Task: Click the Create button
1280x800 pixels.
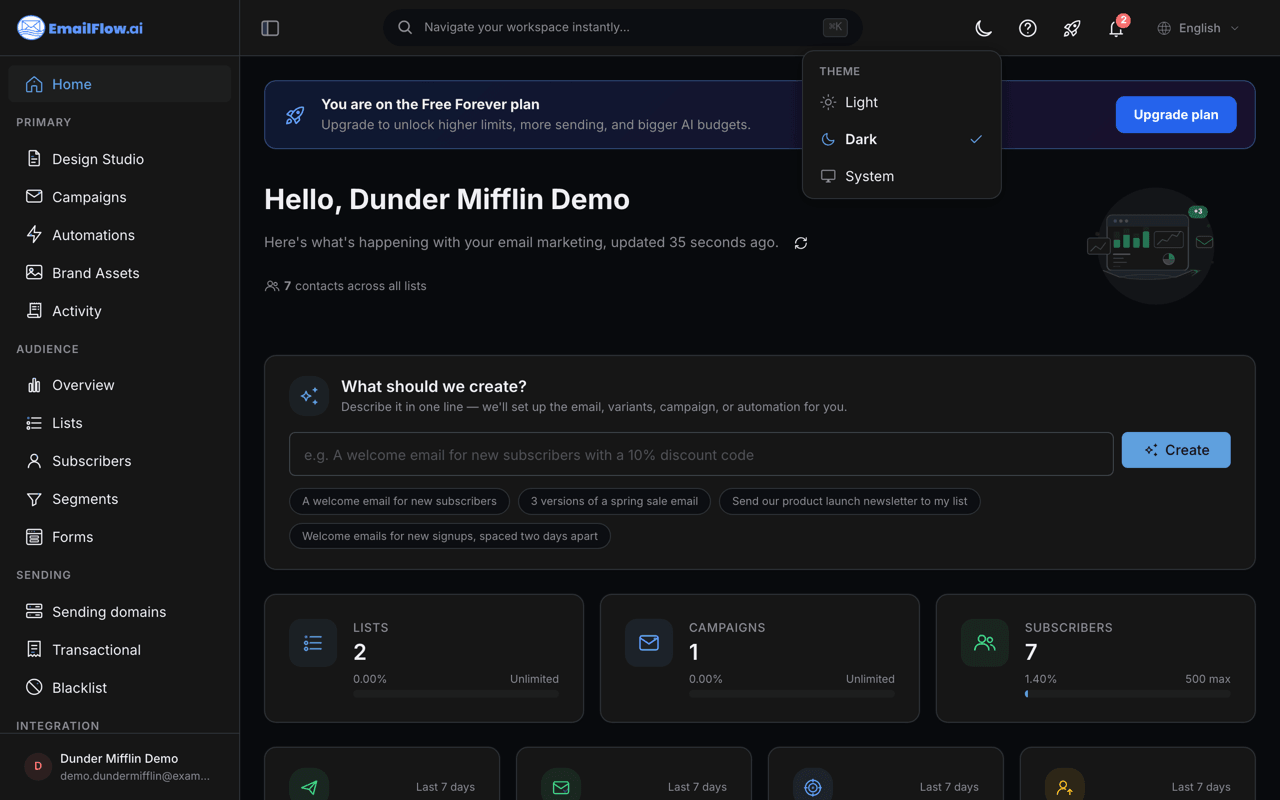Action: tap(1176, 450)
